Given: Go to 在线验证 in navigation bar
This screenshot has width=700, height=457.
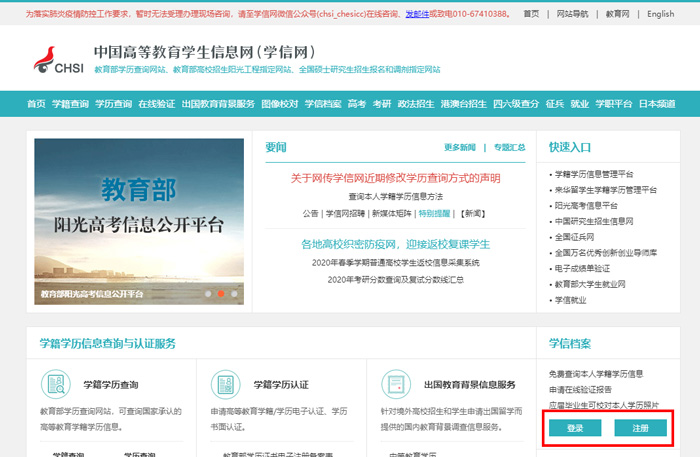Looking at the screenshot, I should [x=156, y=104].
